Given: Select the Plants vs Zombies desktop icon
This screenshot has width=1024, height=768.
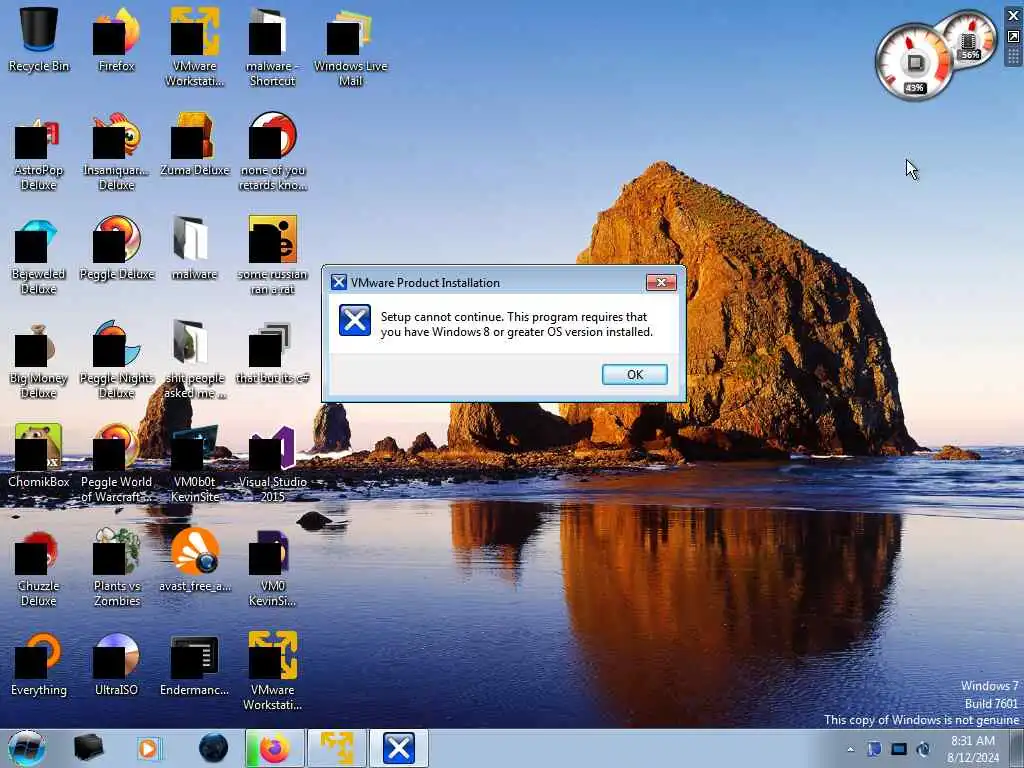Looking at the screenshot, I should pyautogui.click(x=116, y=568).
